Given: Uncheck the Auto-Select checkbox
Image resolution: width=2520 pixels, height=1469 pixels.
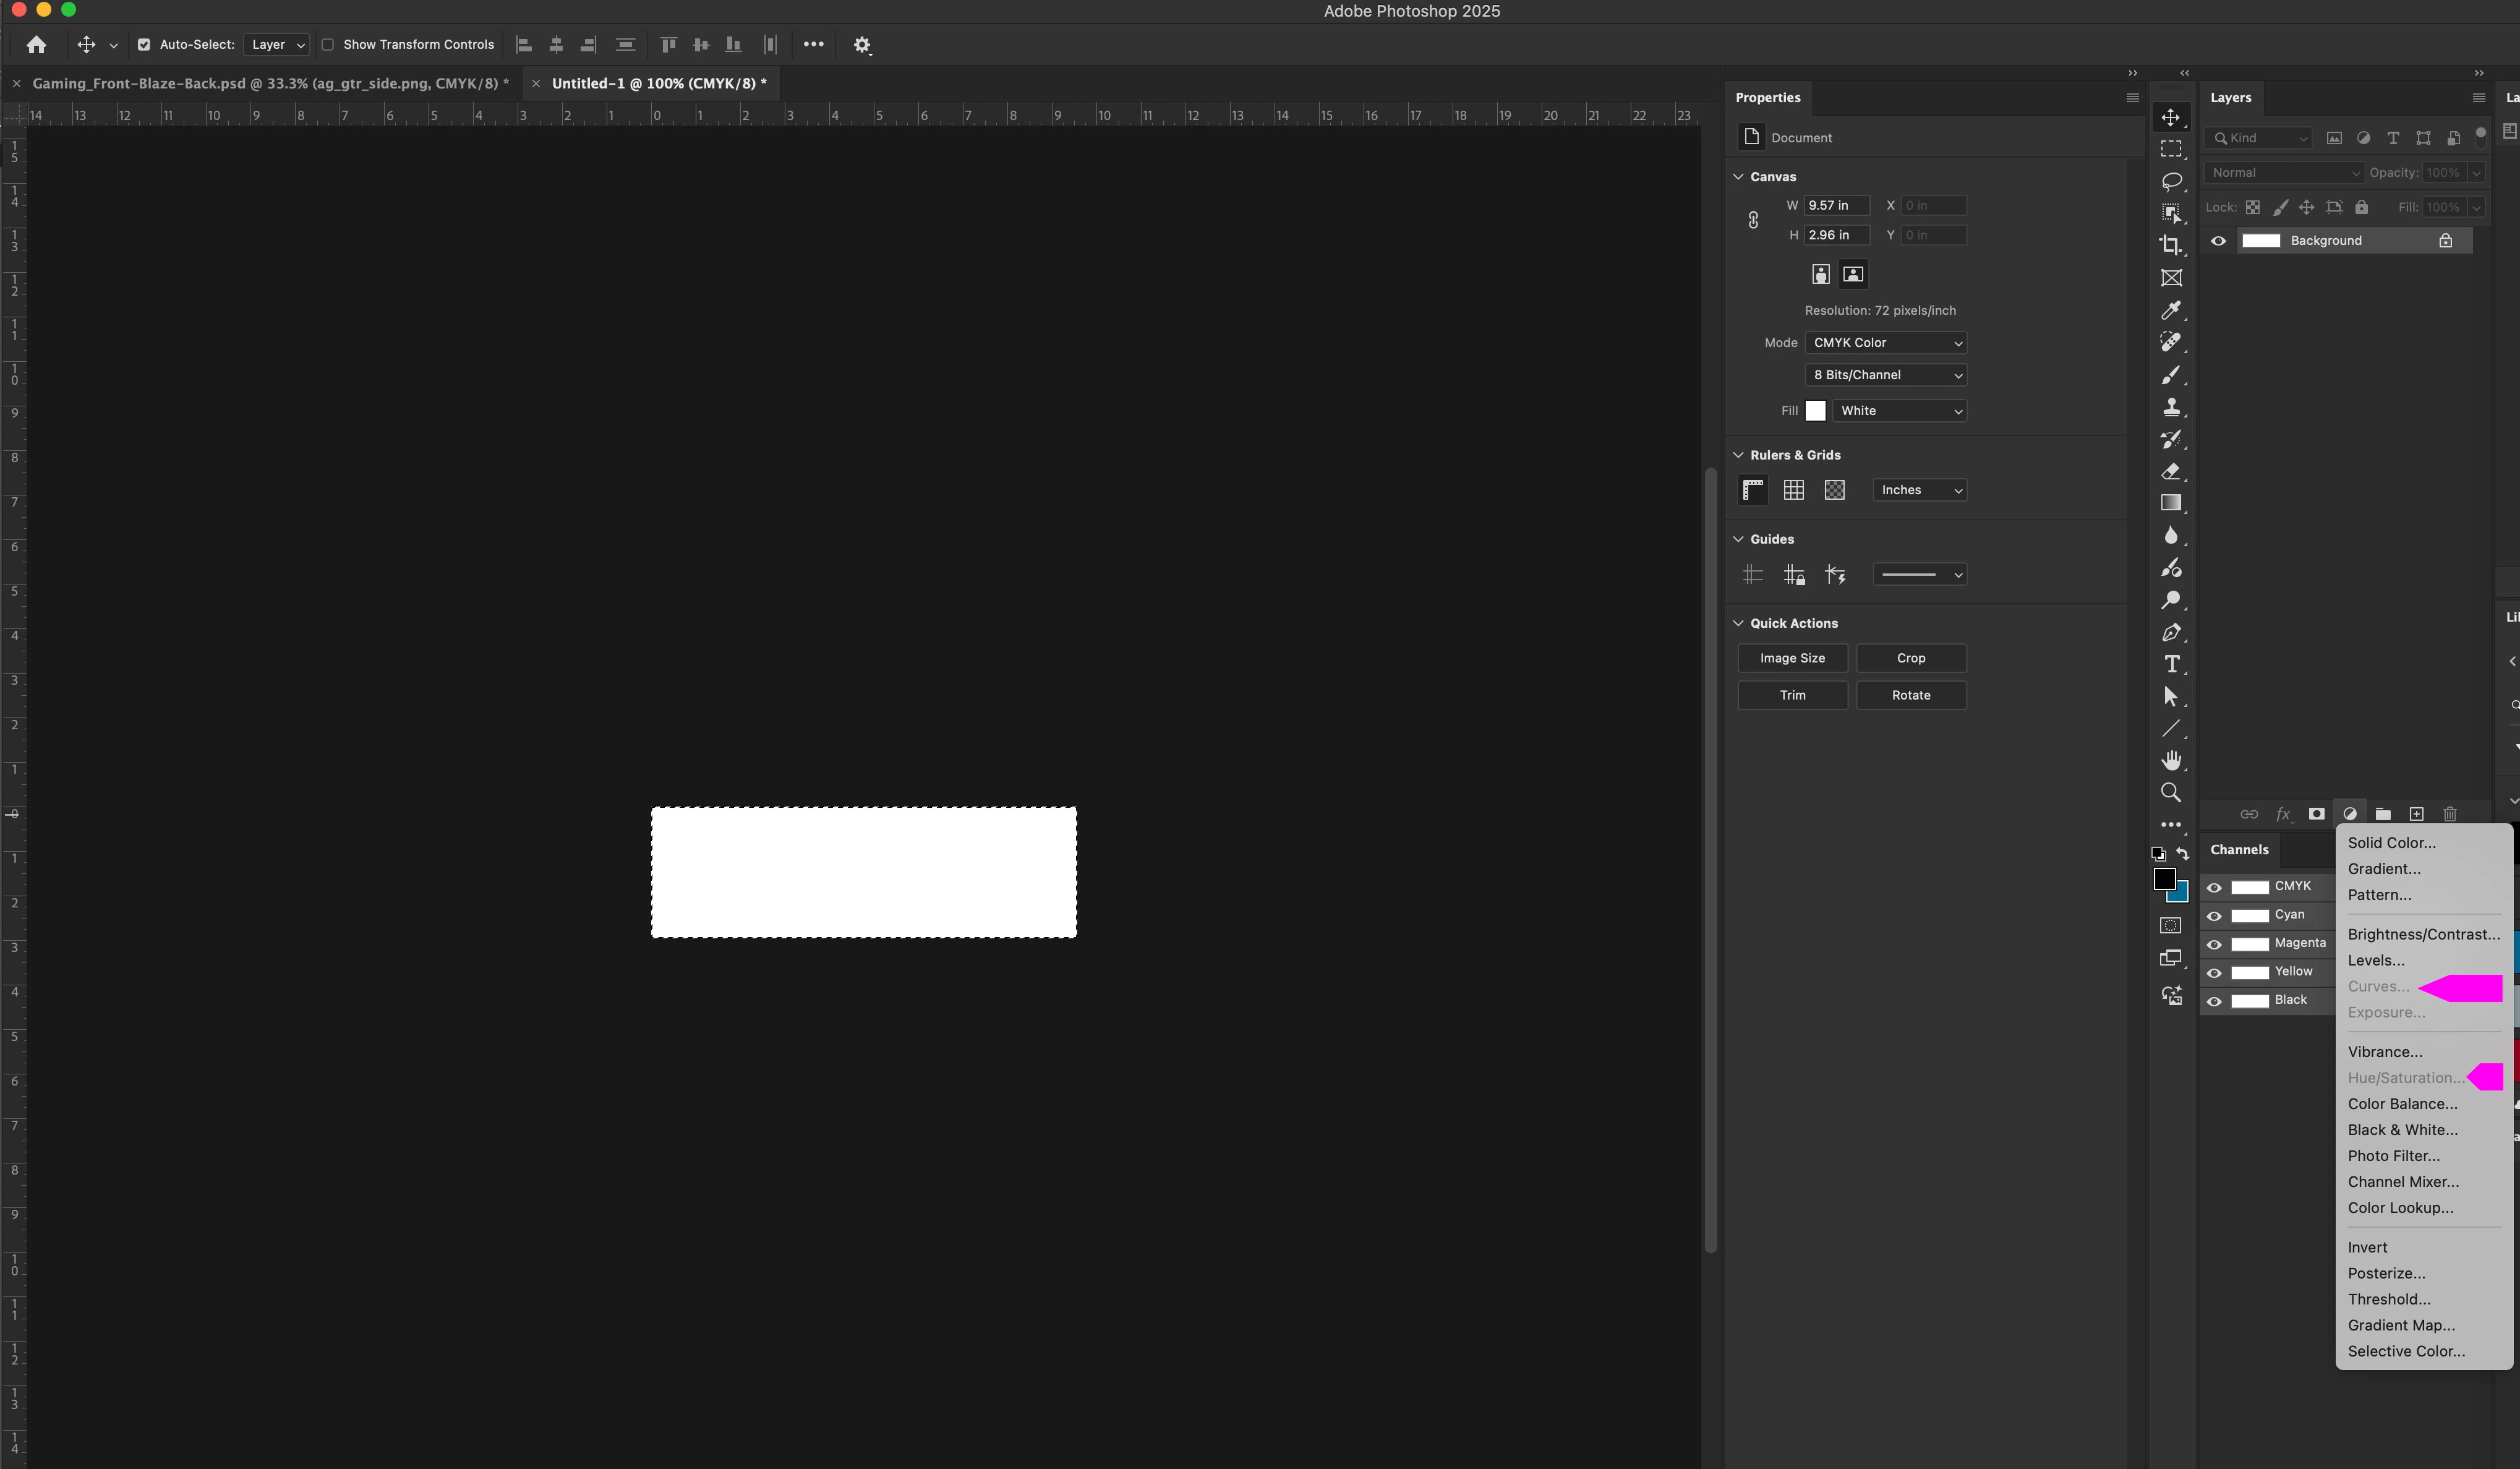Looking at the screenshot, I should pyautogui.click(x=144, y=45).
